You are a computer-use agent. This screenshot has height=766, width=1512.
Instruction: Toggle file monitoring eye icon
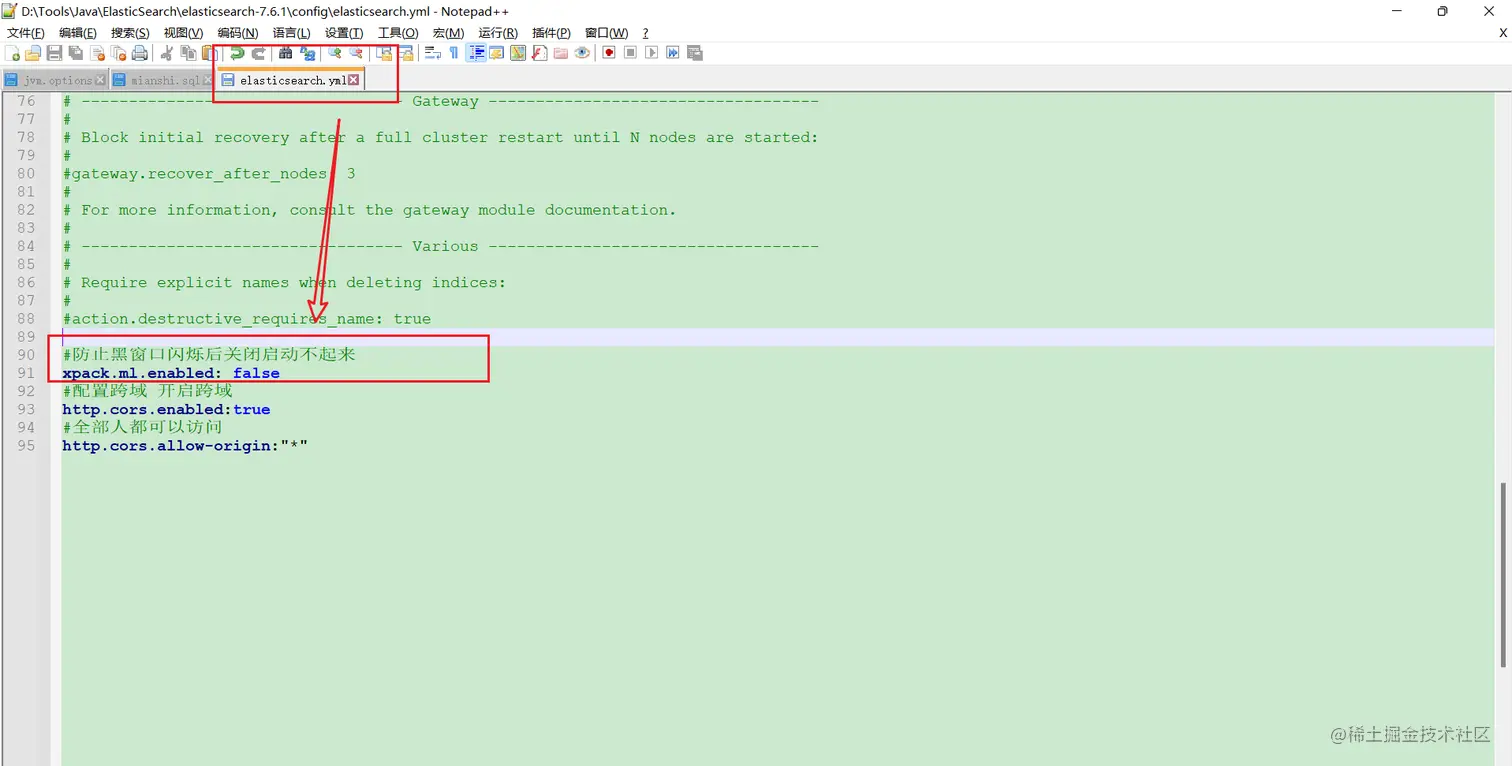click(581, 53)
